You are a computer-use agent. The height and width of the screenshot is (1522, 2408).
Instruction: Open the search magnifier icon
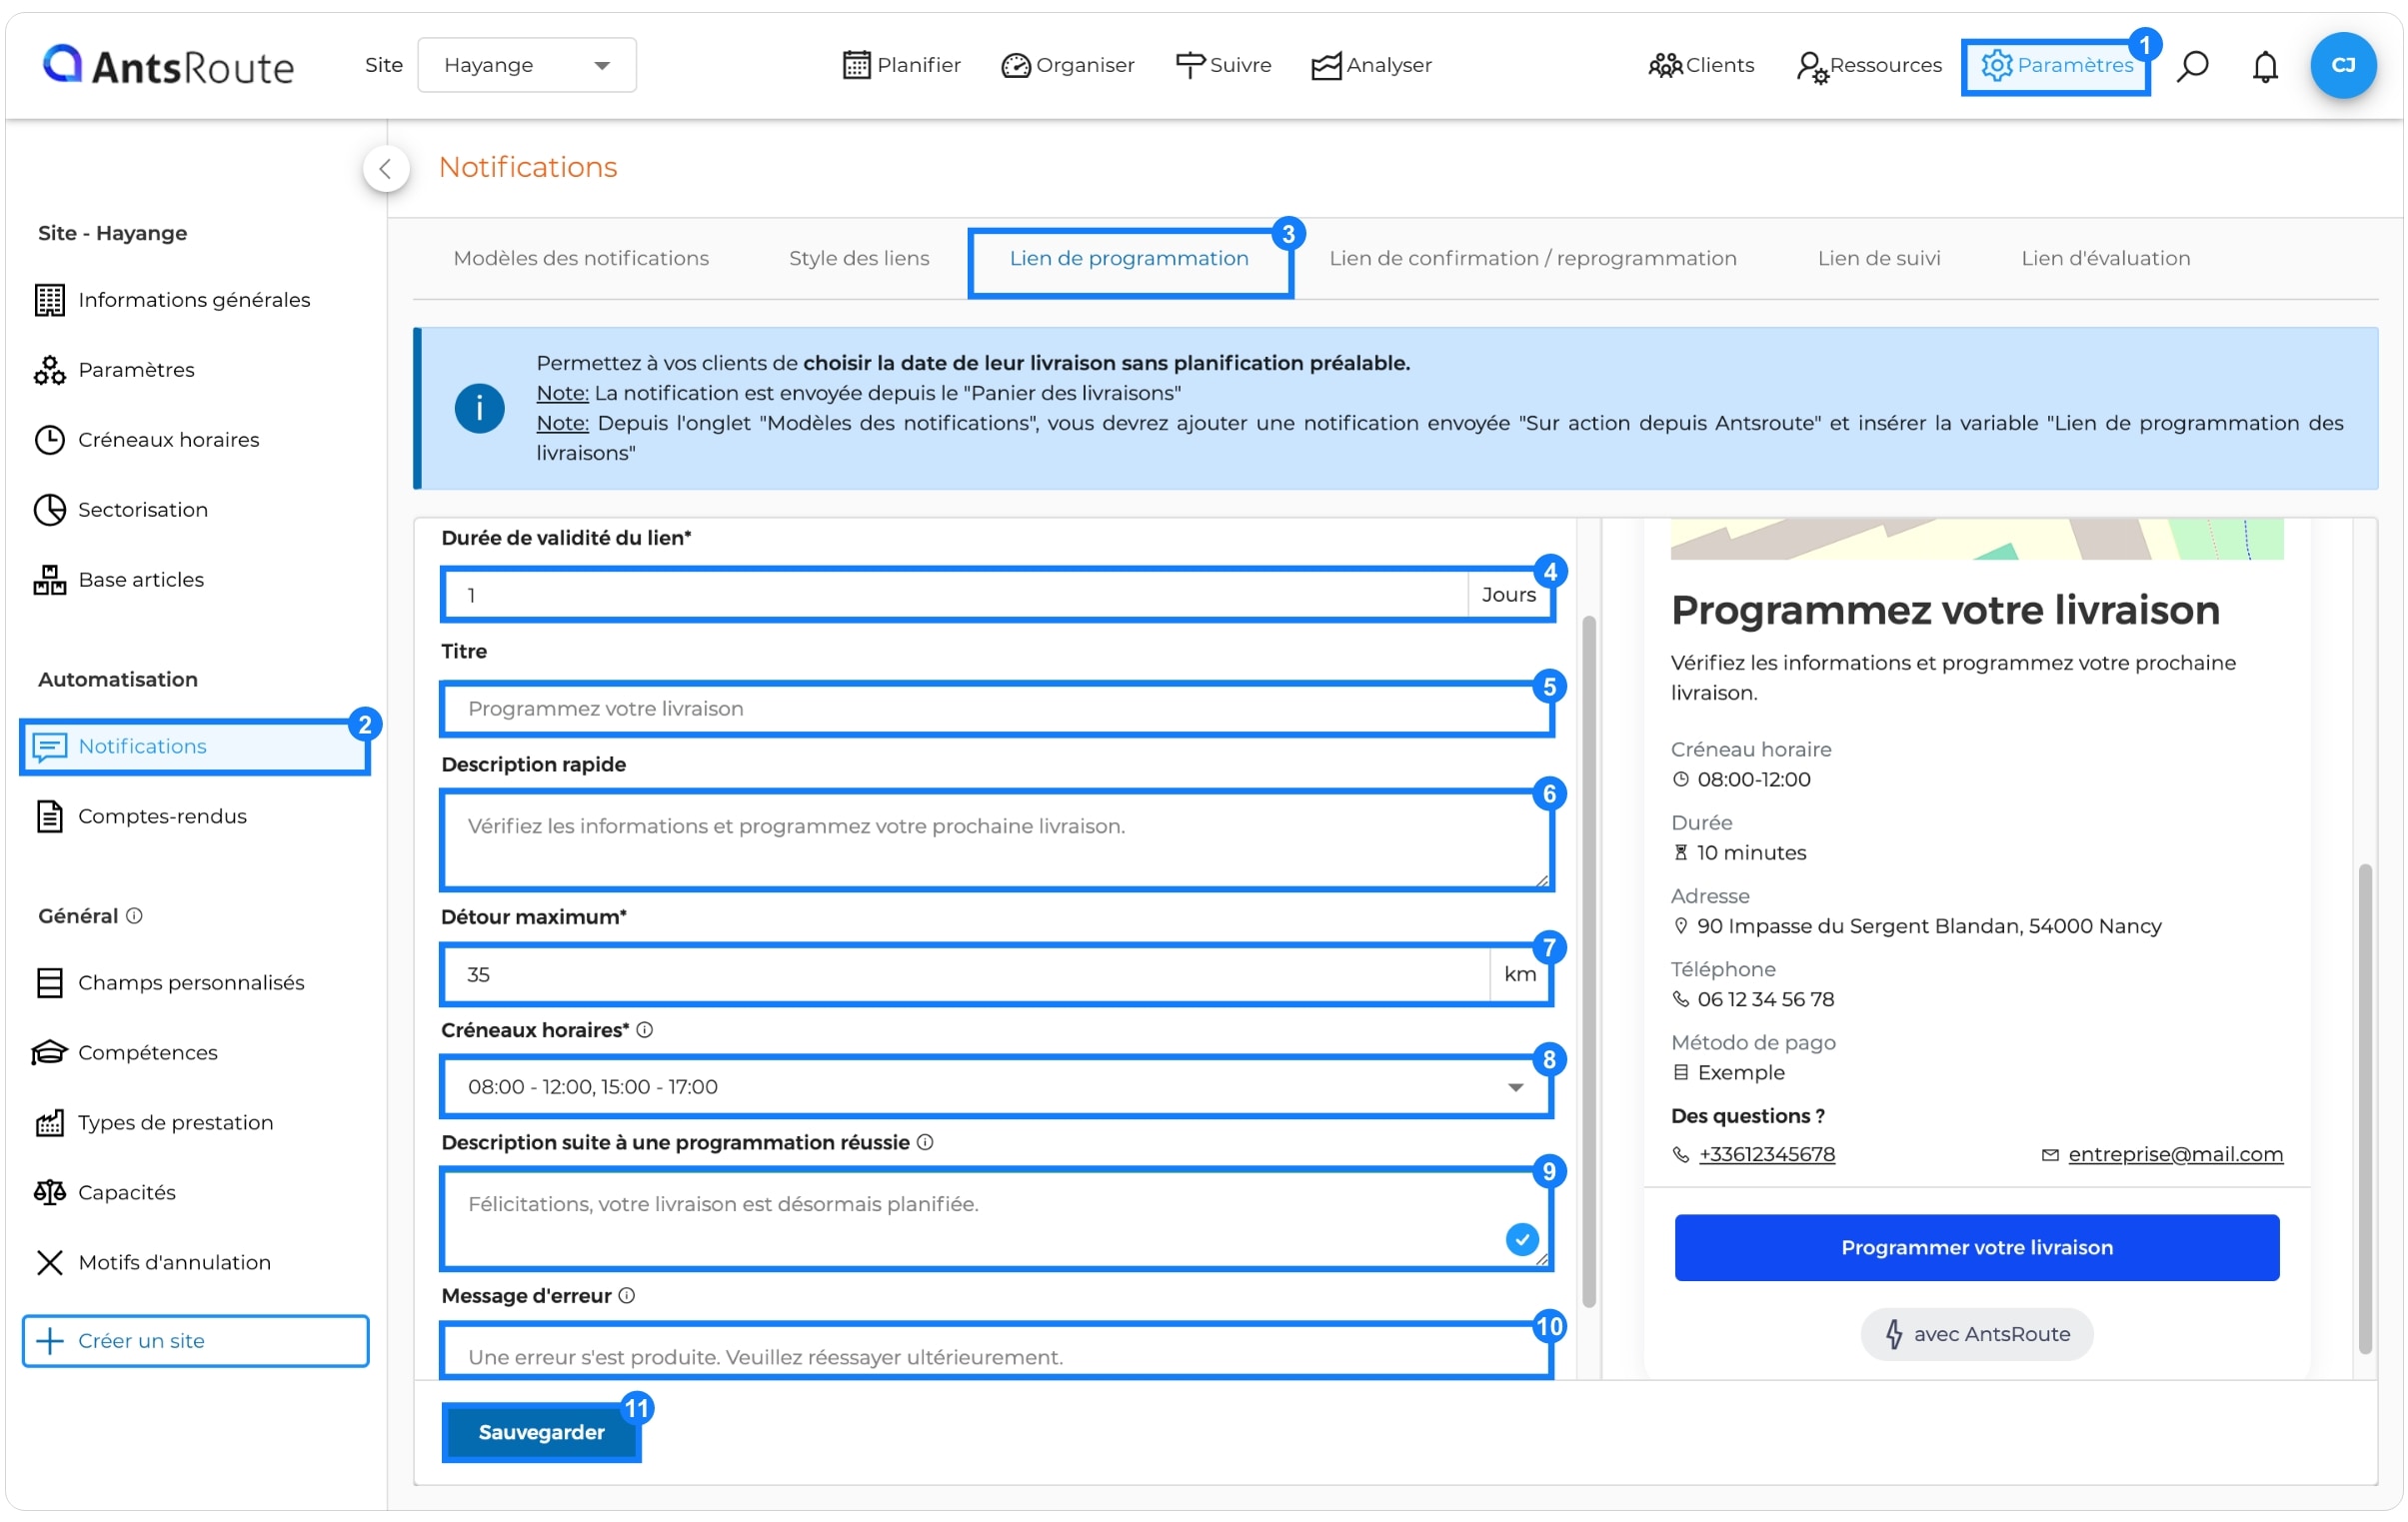[2192, 66]
